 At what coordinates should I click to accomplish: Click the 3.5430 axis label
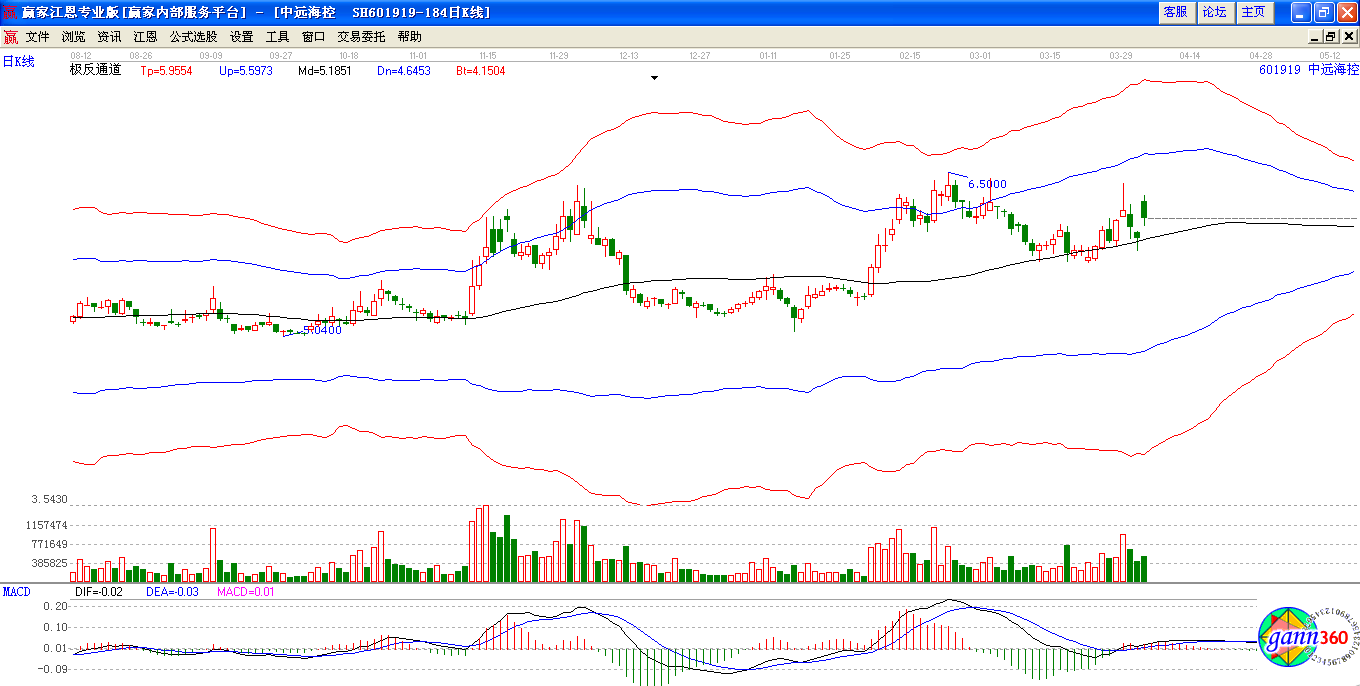click(x=49, y=499)
